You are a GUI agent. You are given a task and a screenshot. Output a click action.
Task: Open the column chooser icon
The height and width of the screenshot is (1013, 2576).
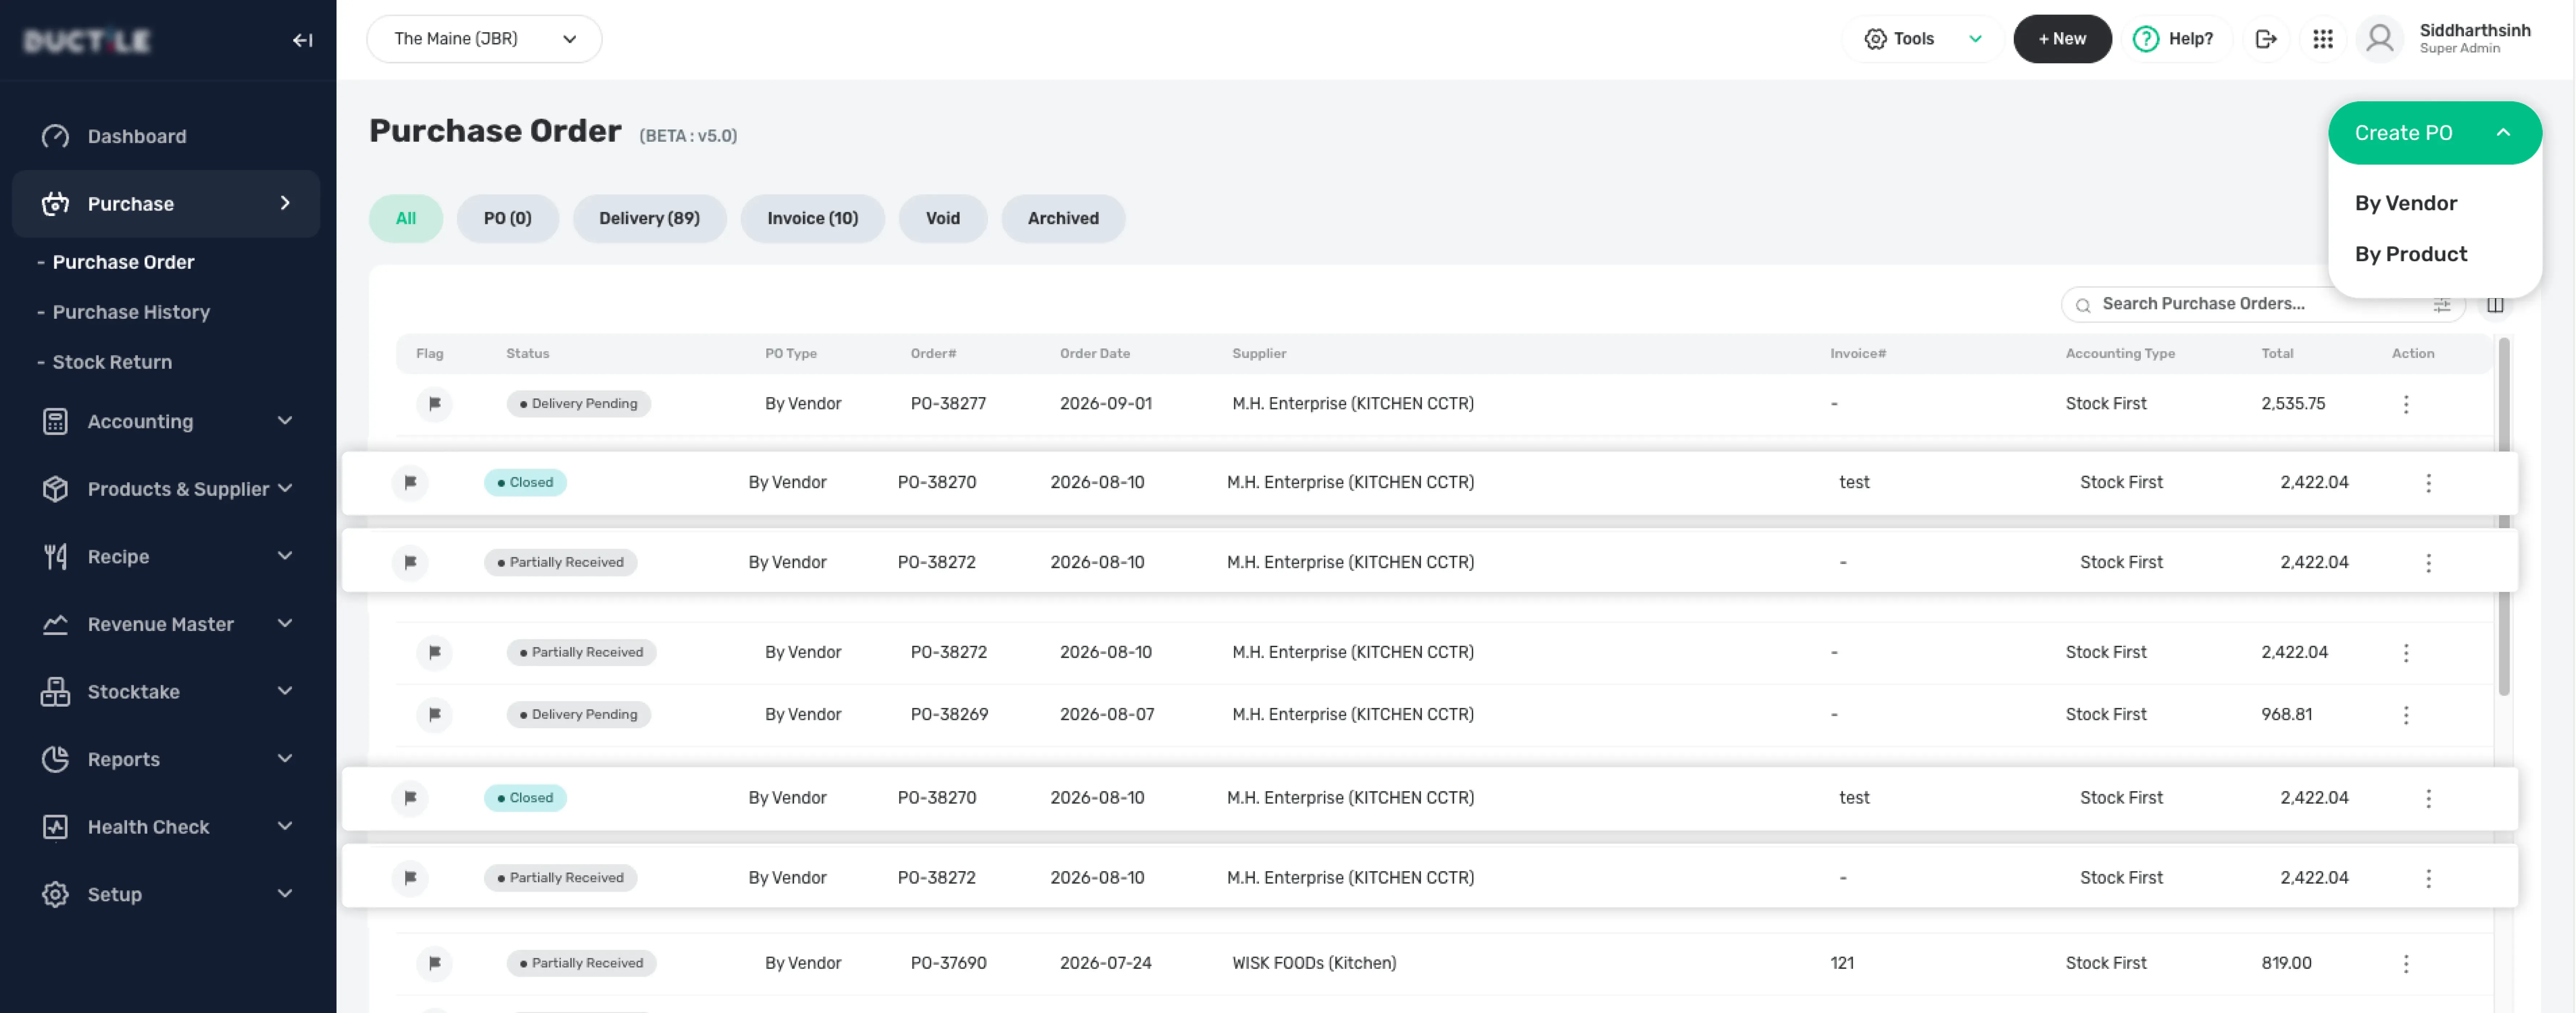pos(2495,305)
